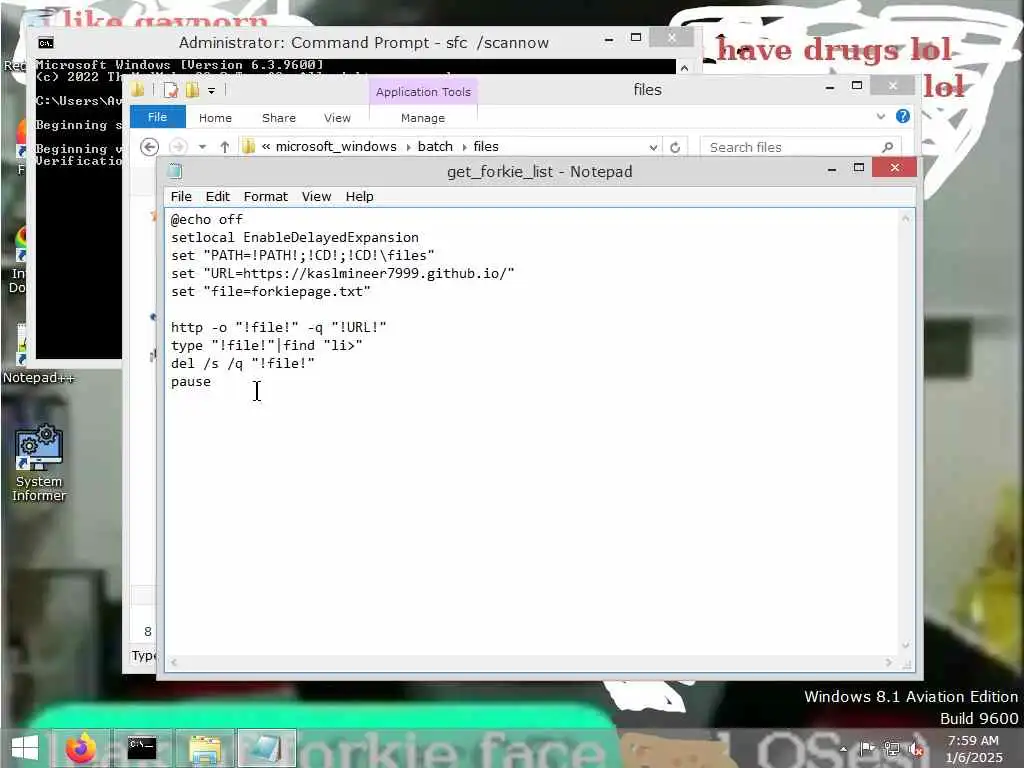Select batch in the address breadcrumb
This screenshot has height=768, width=1024.
coord(435,146)
